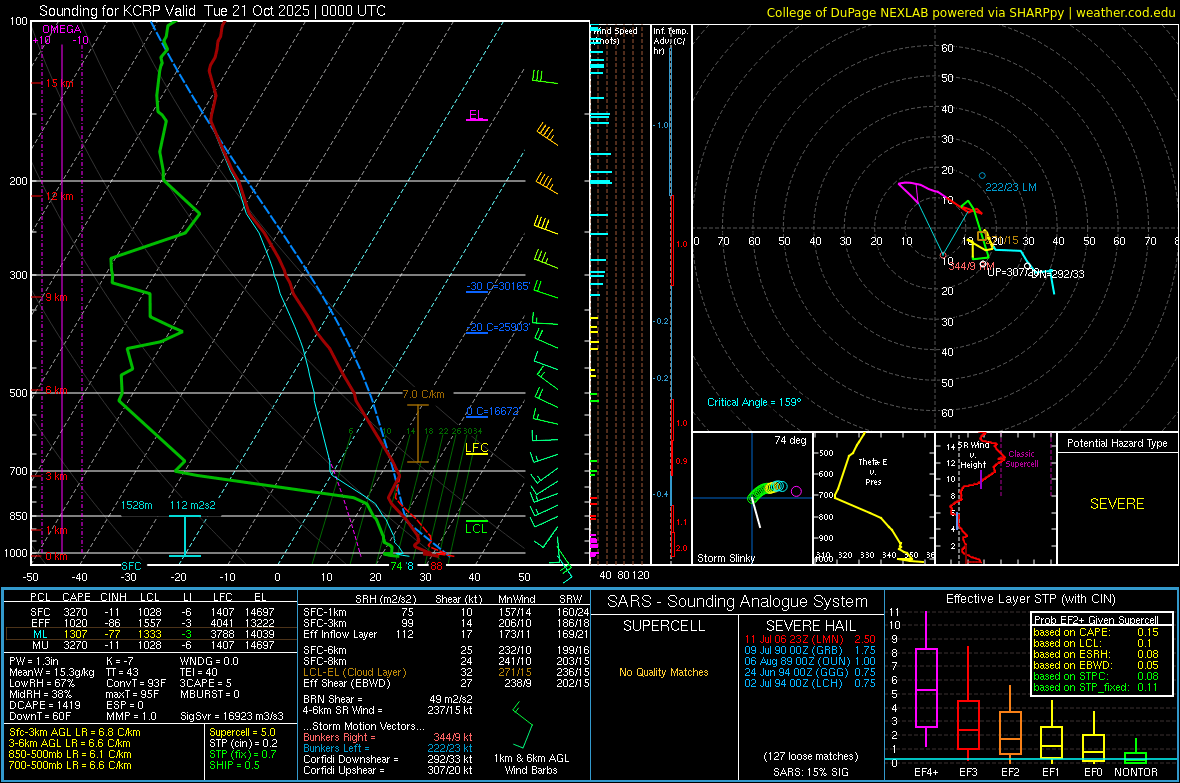Click the "(127 loose matches)" text

pos(810,756)
